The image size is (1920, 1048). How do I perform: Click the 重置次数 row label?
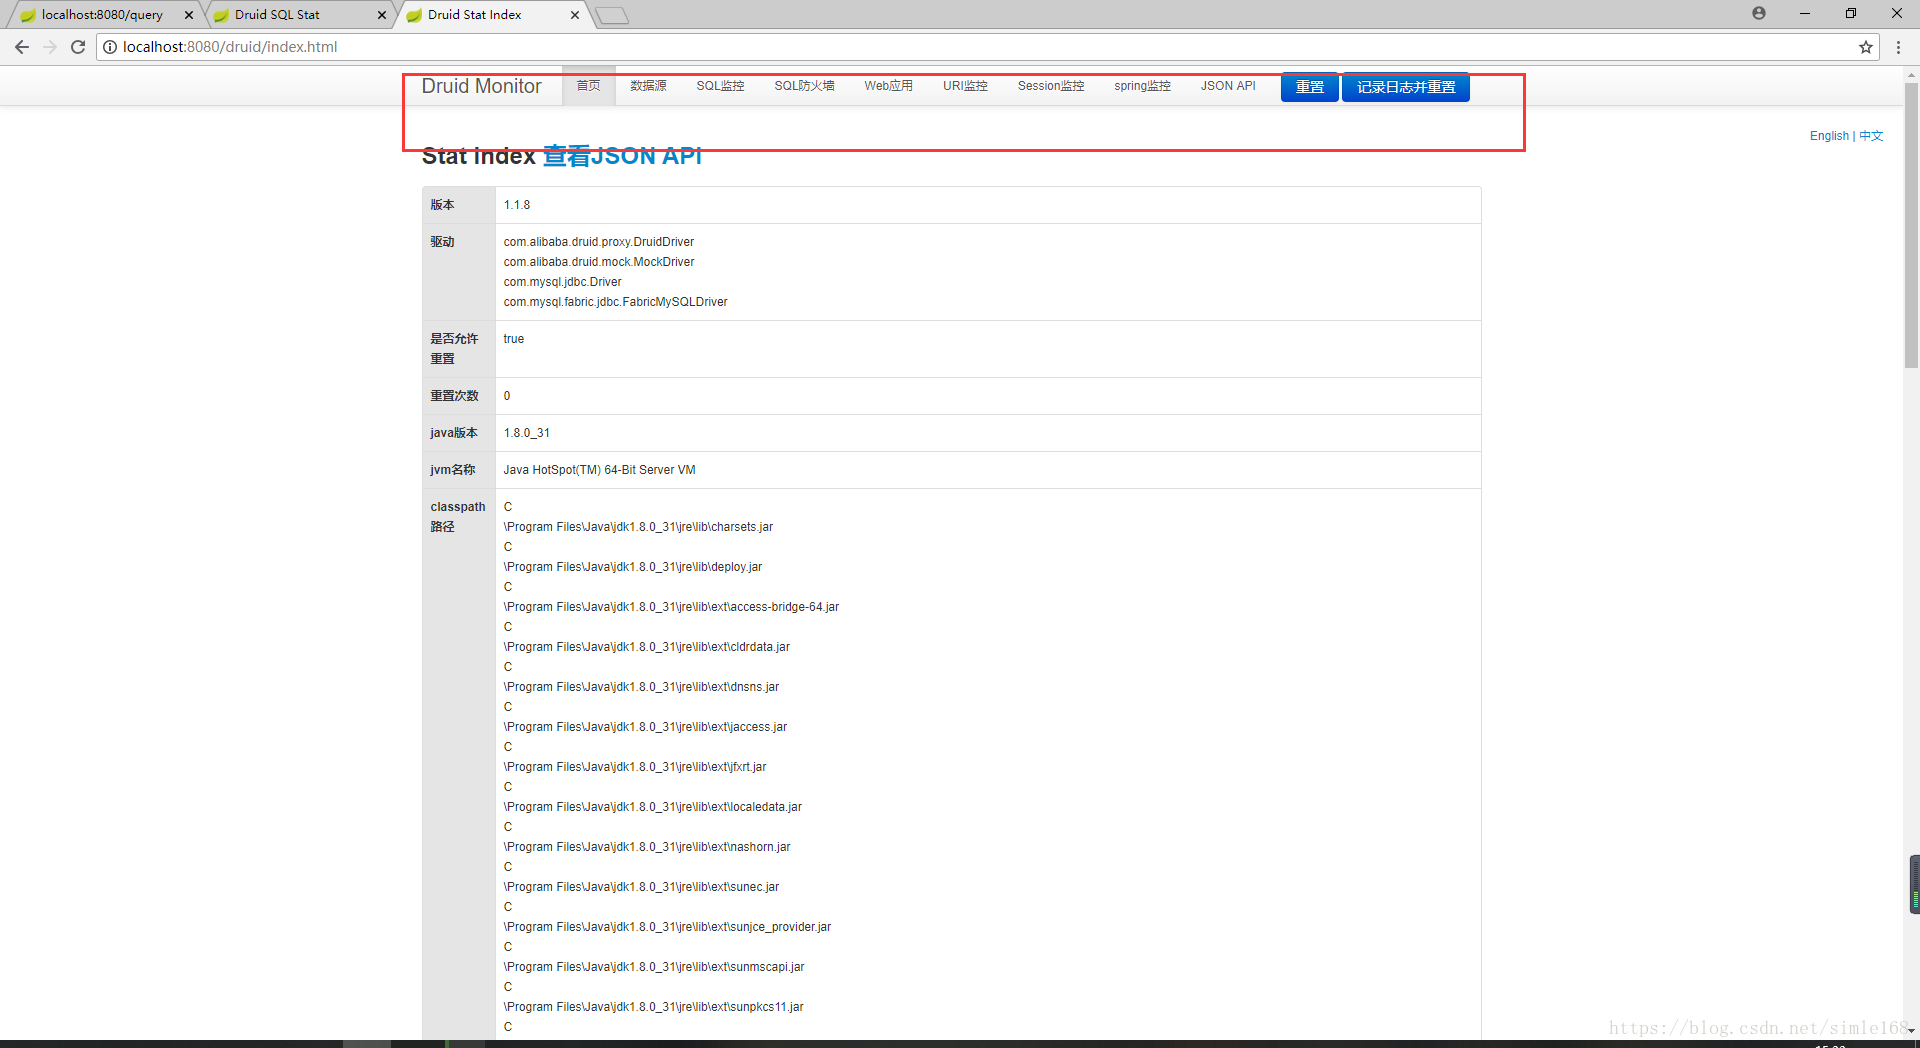pos(454,396)
